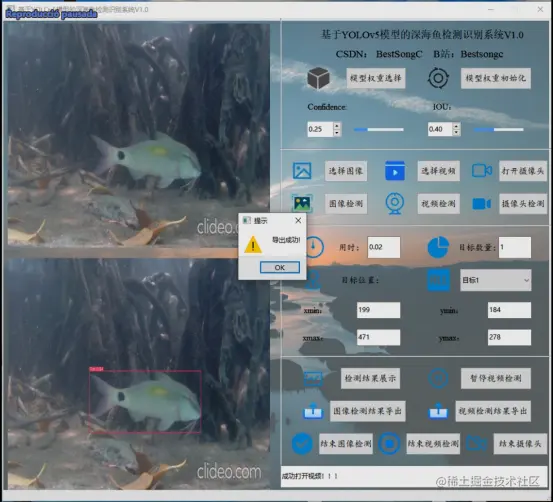Image resolution: width=554 pixels, height=502 pixels.
Task: Click the webcam video detection icon
Action: pyautogui.click(x=395, y=203)
